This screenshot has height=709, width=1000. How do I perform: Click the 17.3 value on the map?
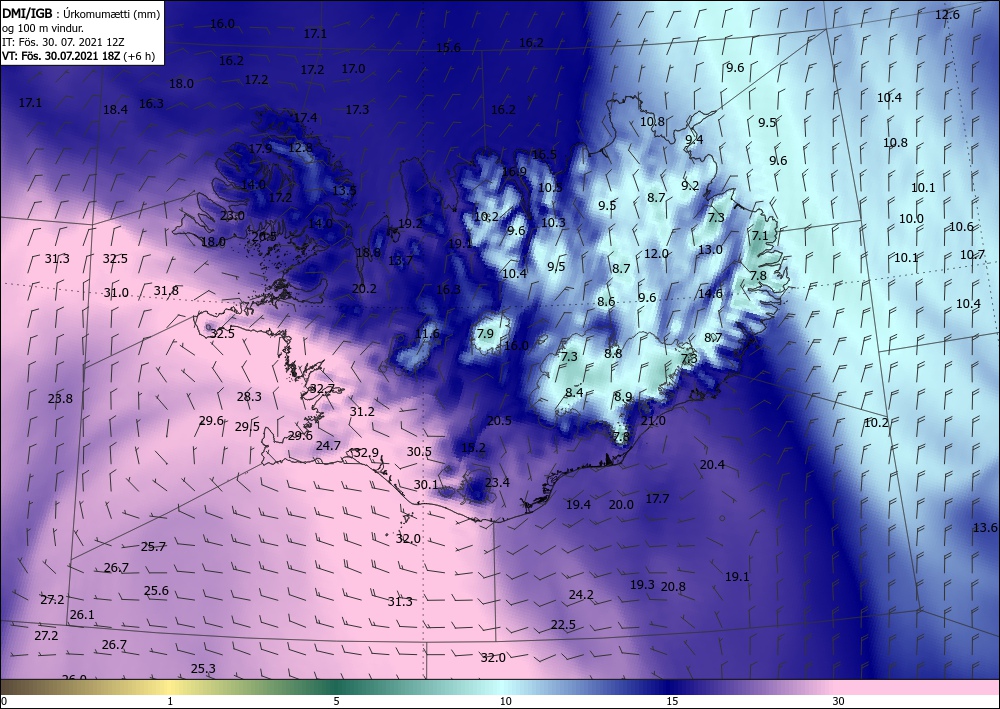click(x=357, y=110)
